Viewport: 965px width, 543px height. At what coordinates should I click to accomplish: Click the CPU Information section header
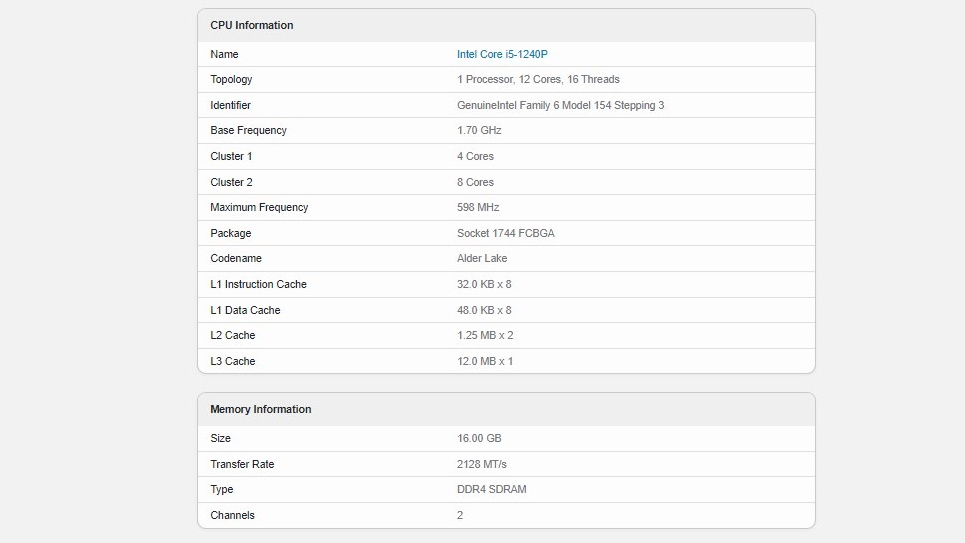pos(251,25)
